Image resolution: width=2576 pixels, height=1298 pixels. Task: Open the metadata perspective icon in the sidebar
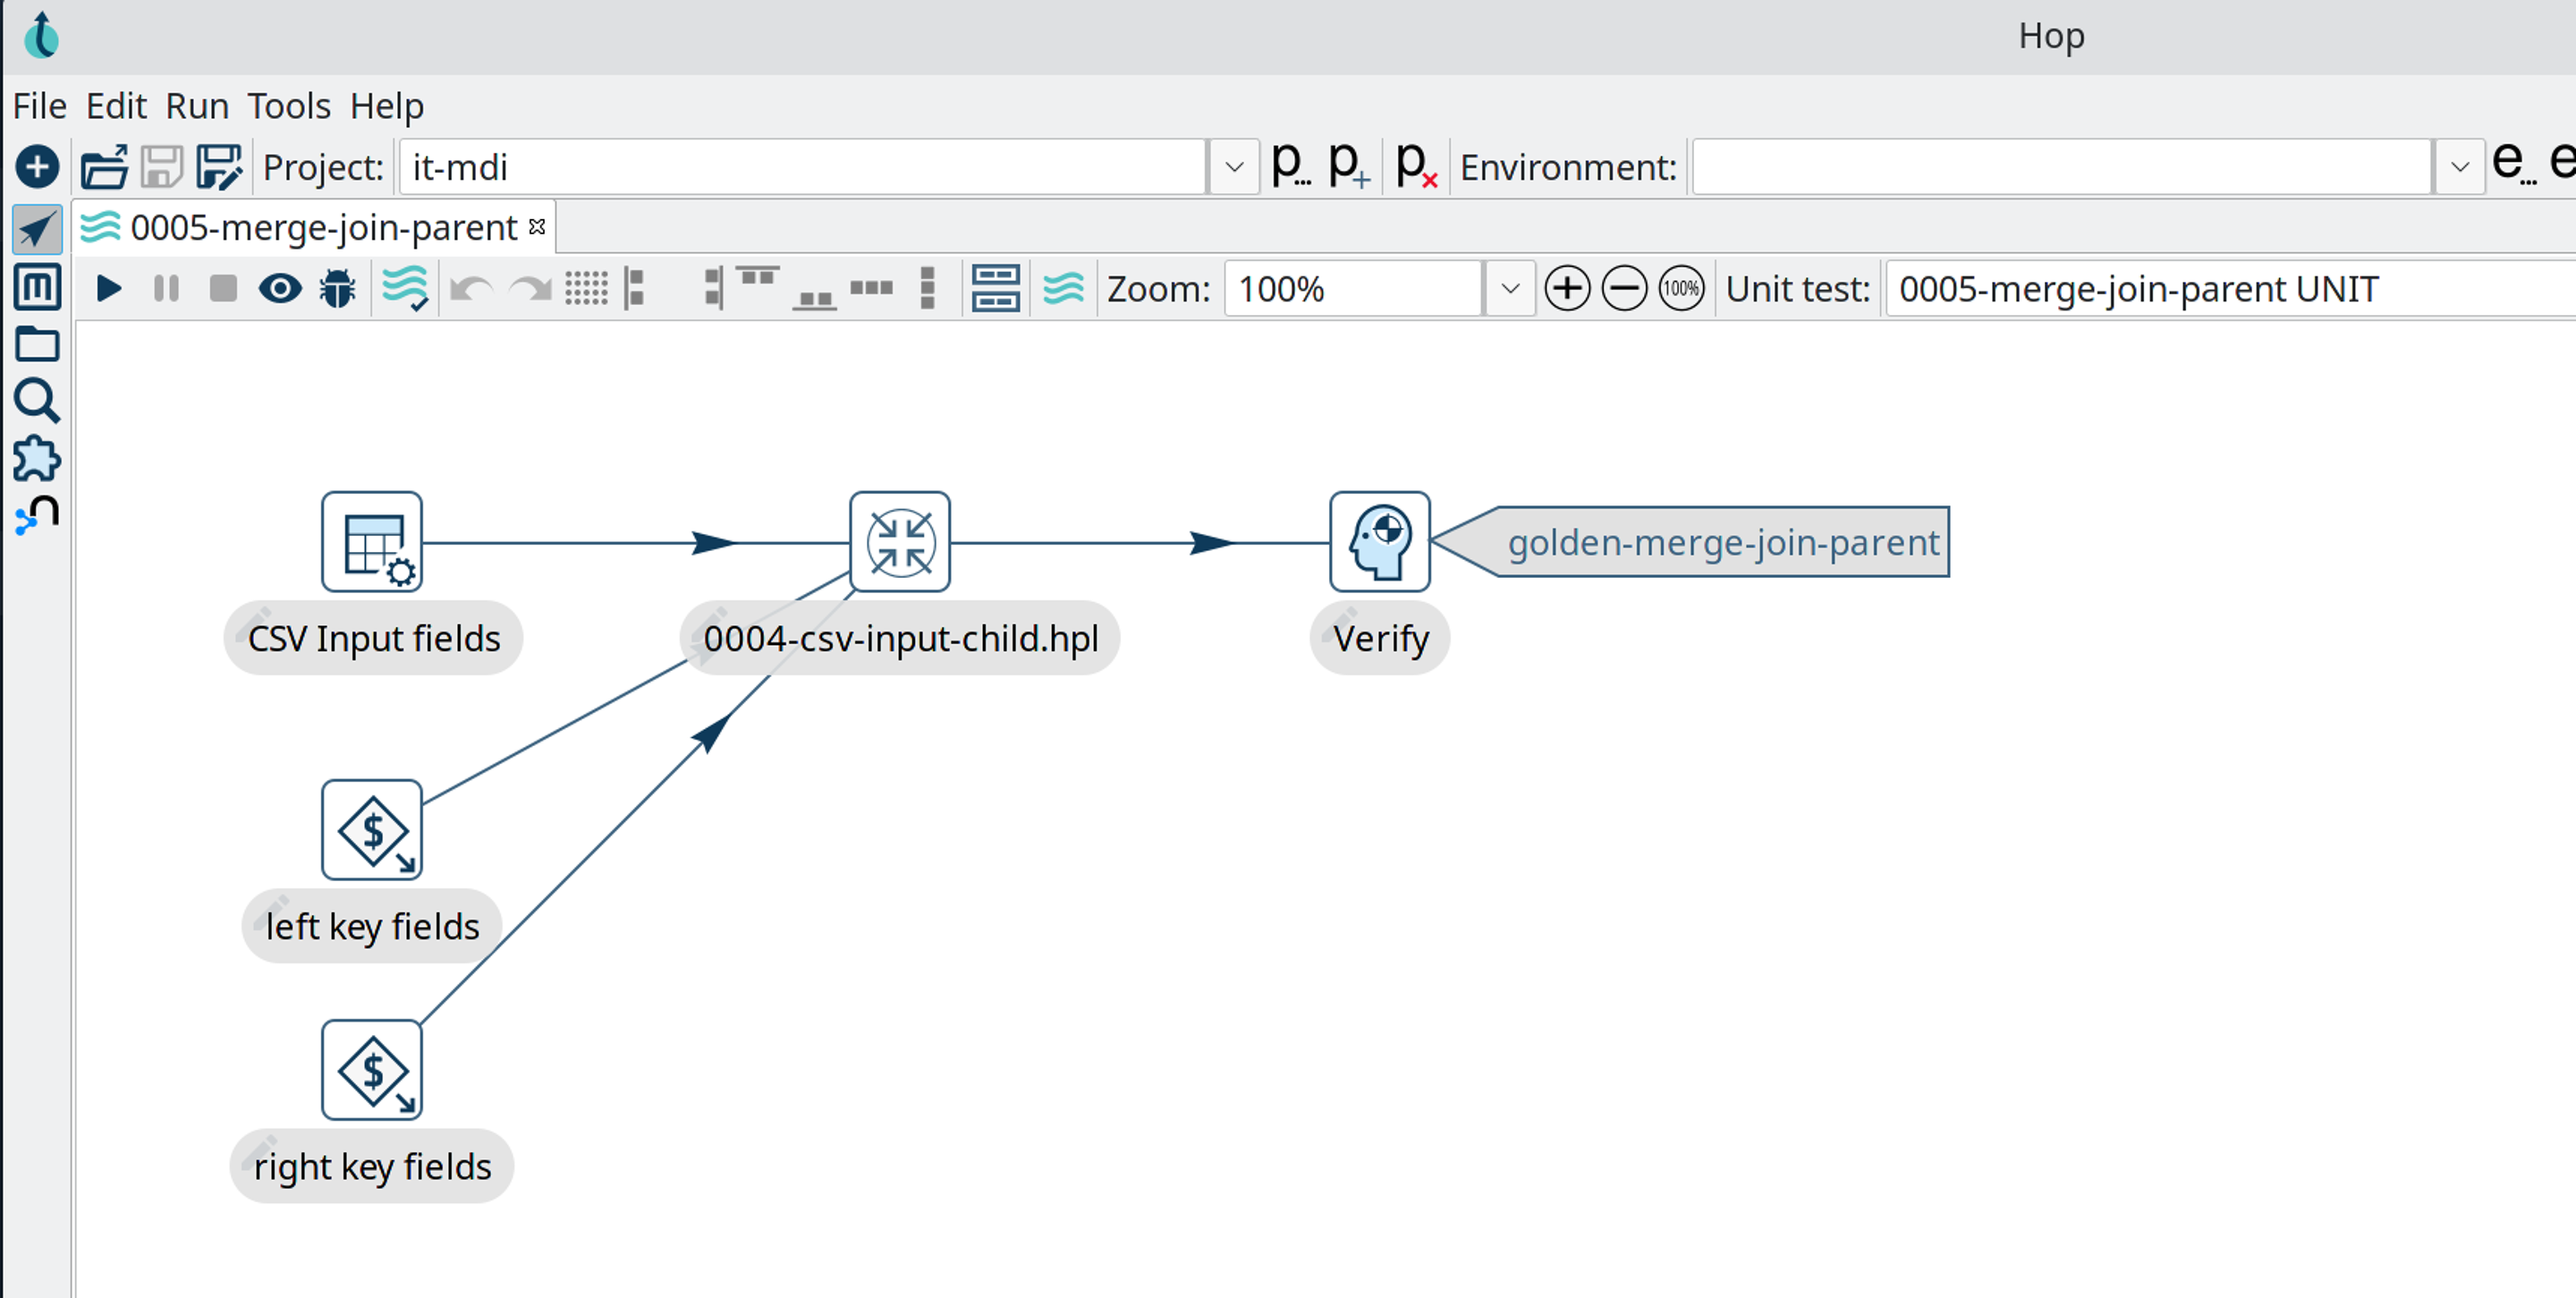pyautogui.click(x=38, y=287)
